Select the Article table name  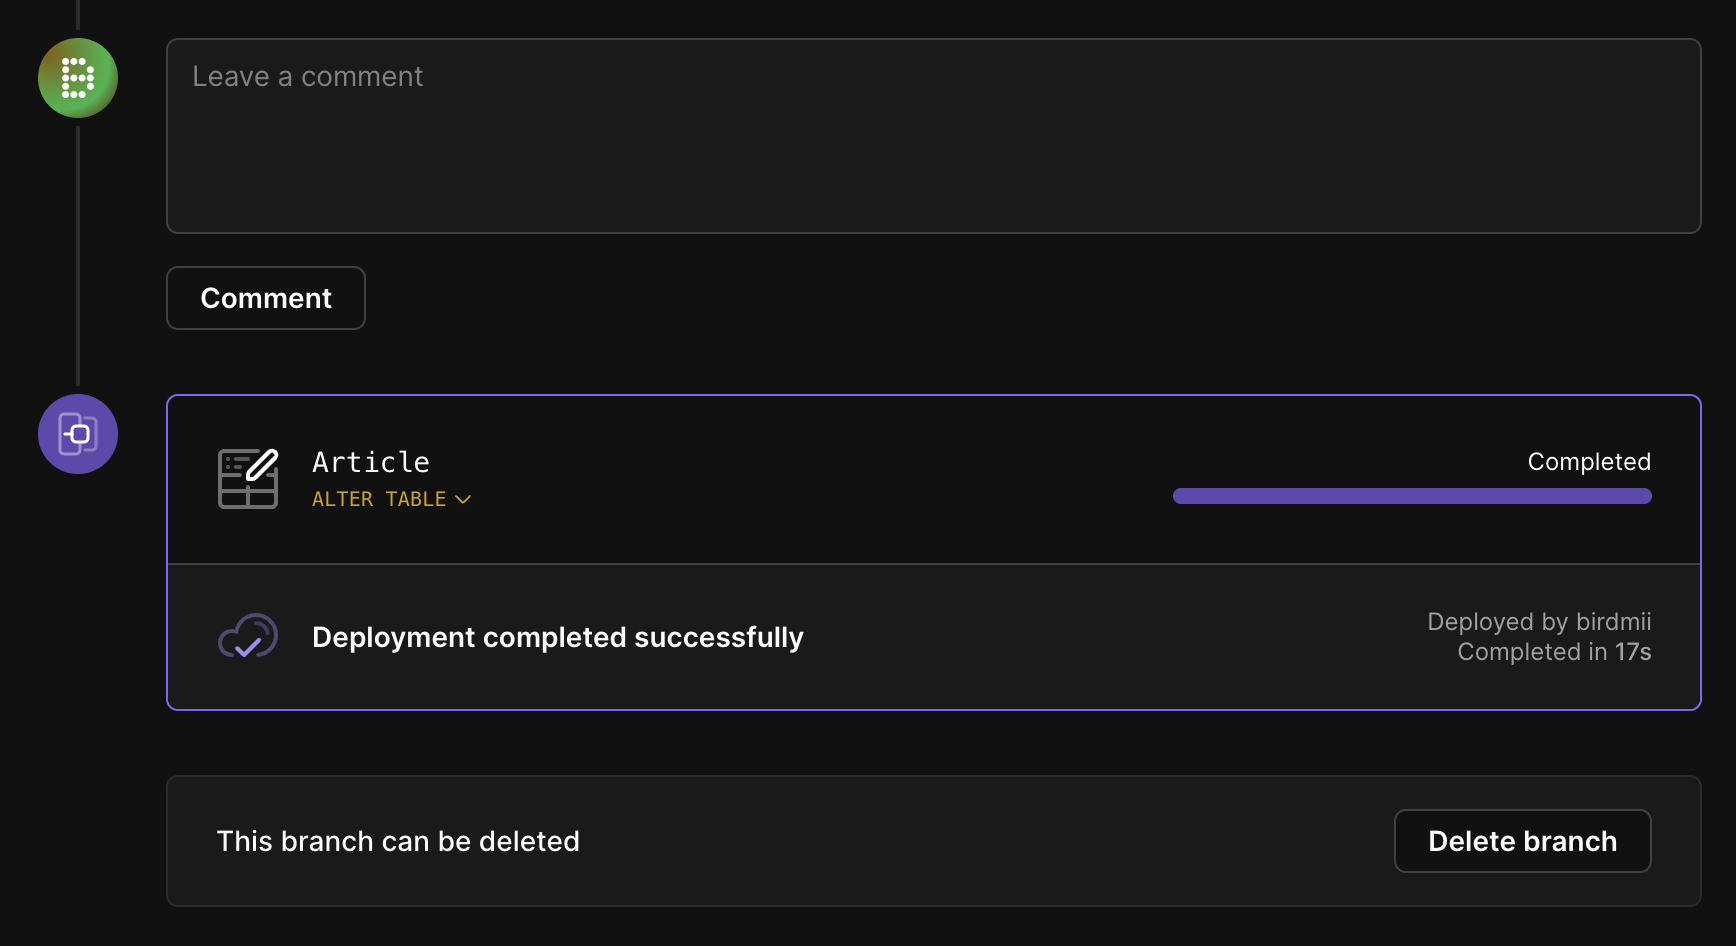click(371, 462)
